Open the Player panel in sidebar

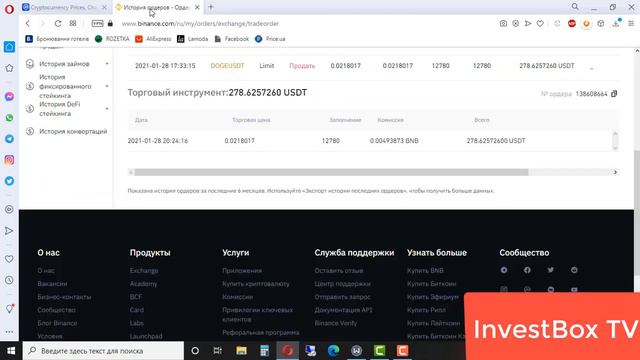coord(9,209)
